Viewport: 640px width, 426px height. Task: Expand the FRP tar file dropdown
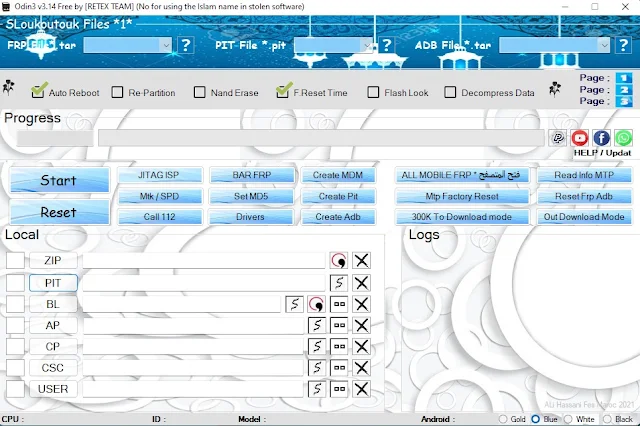166,45
